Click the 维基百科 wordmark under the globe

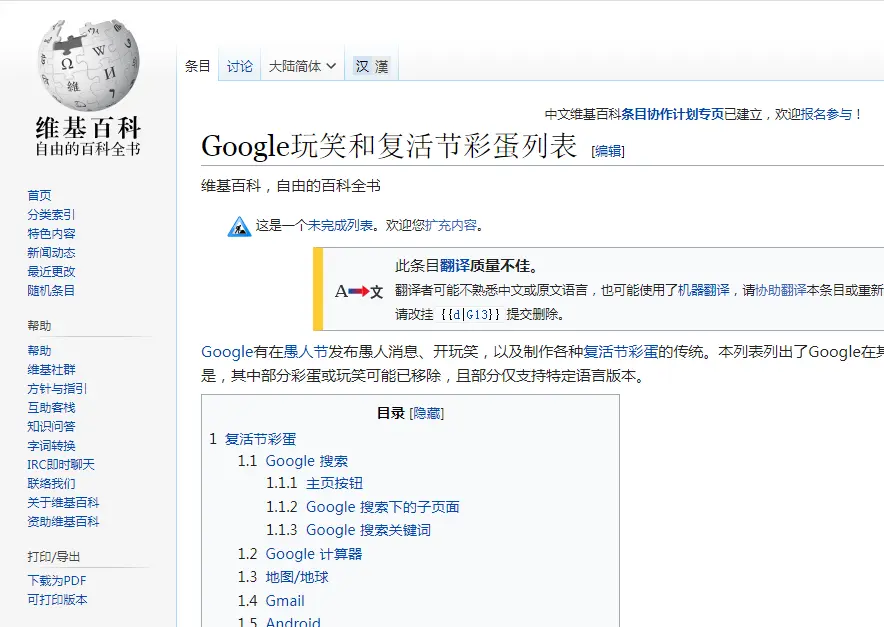88,129
